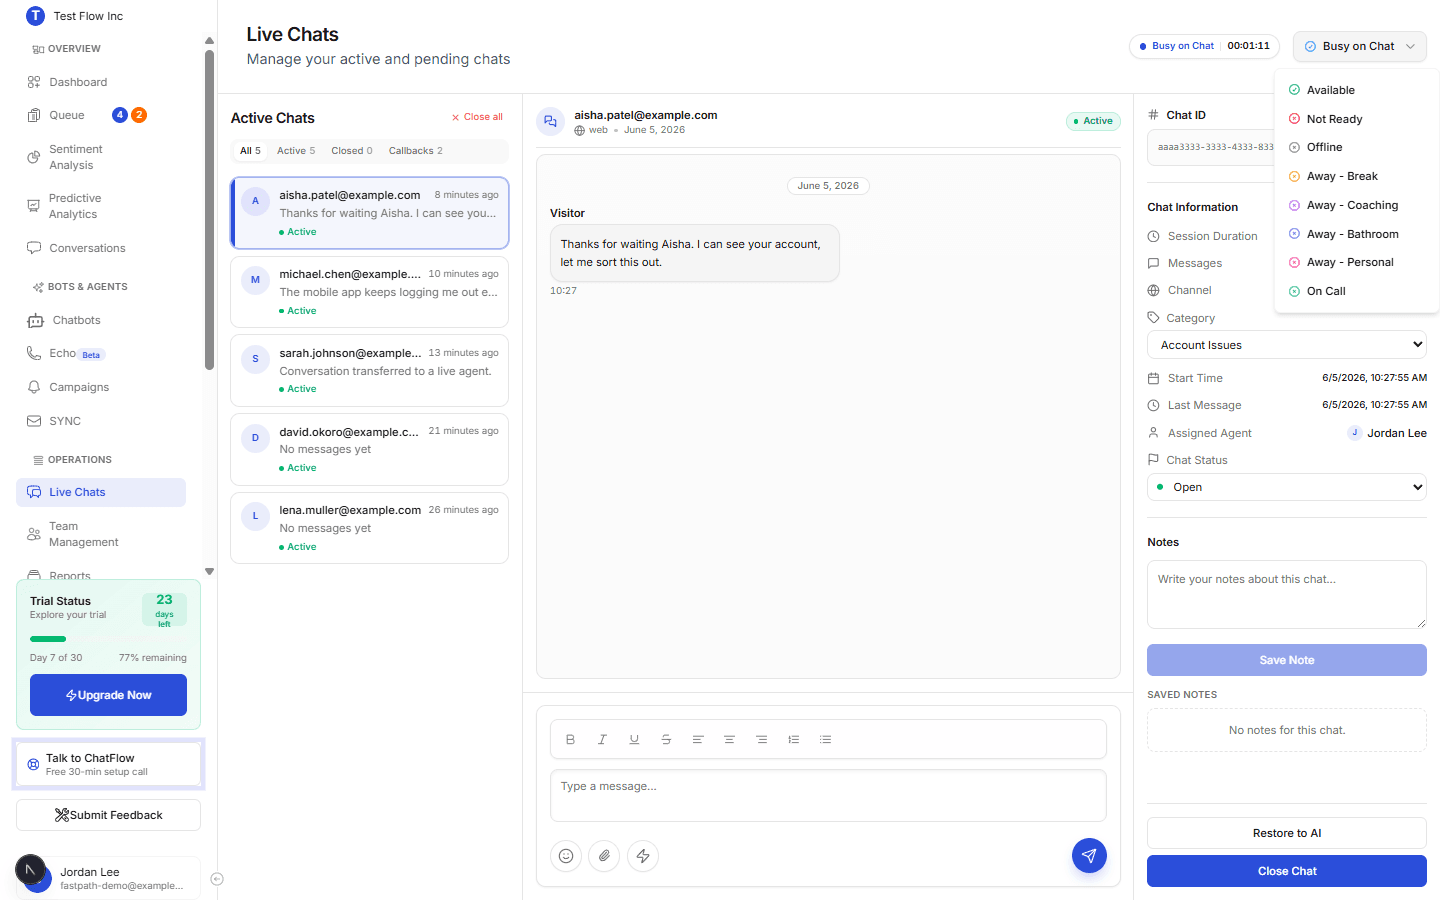Click the Save Note button

(1287, 660)
